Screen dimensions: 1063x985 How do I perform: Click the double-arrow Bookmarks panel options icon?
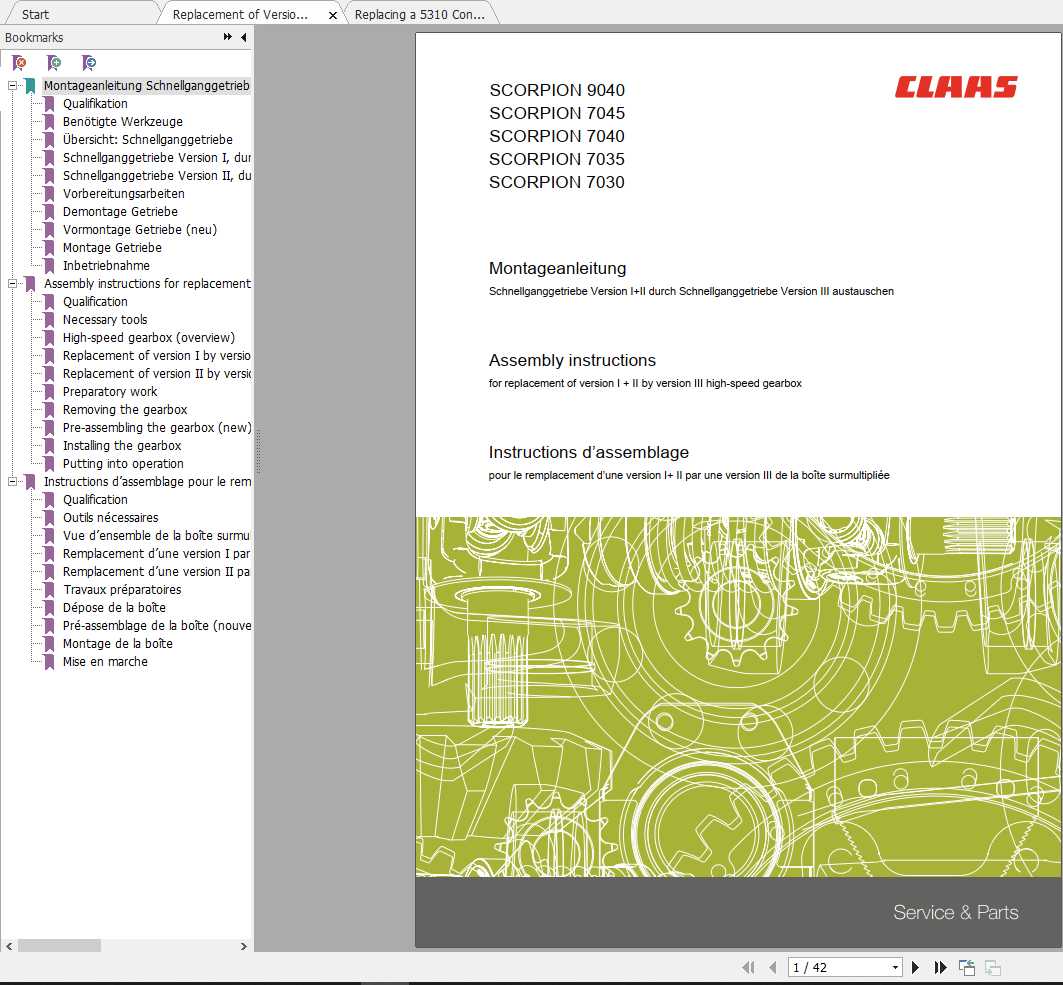(228, 38)
